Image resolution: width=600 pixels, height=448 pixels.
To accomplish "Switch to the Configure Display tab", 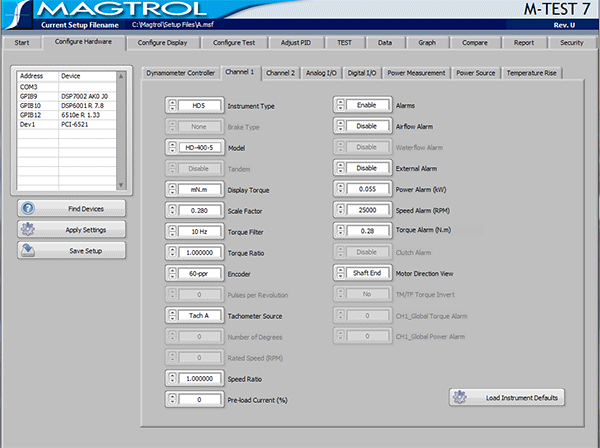I will point(162,43).
